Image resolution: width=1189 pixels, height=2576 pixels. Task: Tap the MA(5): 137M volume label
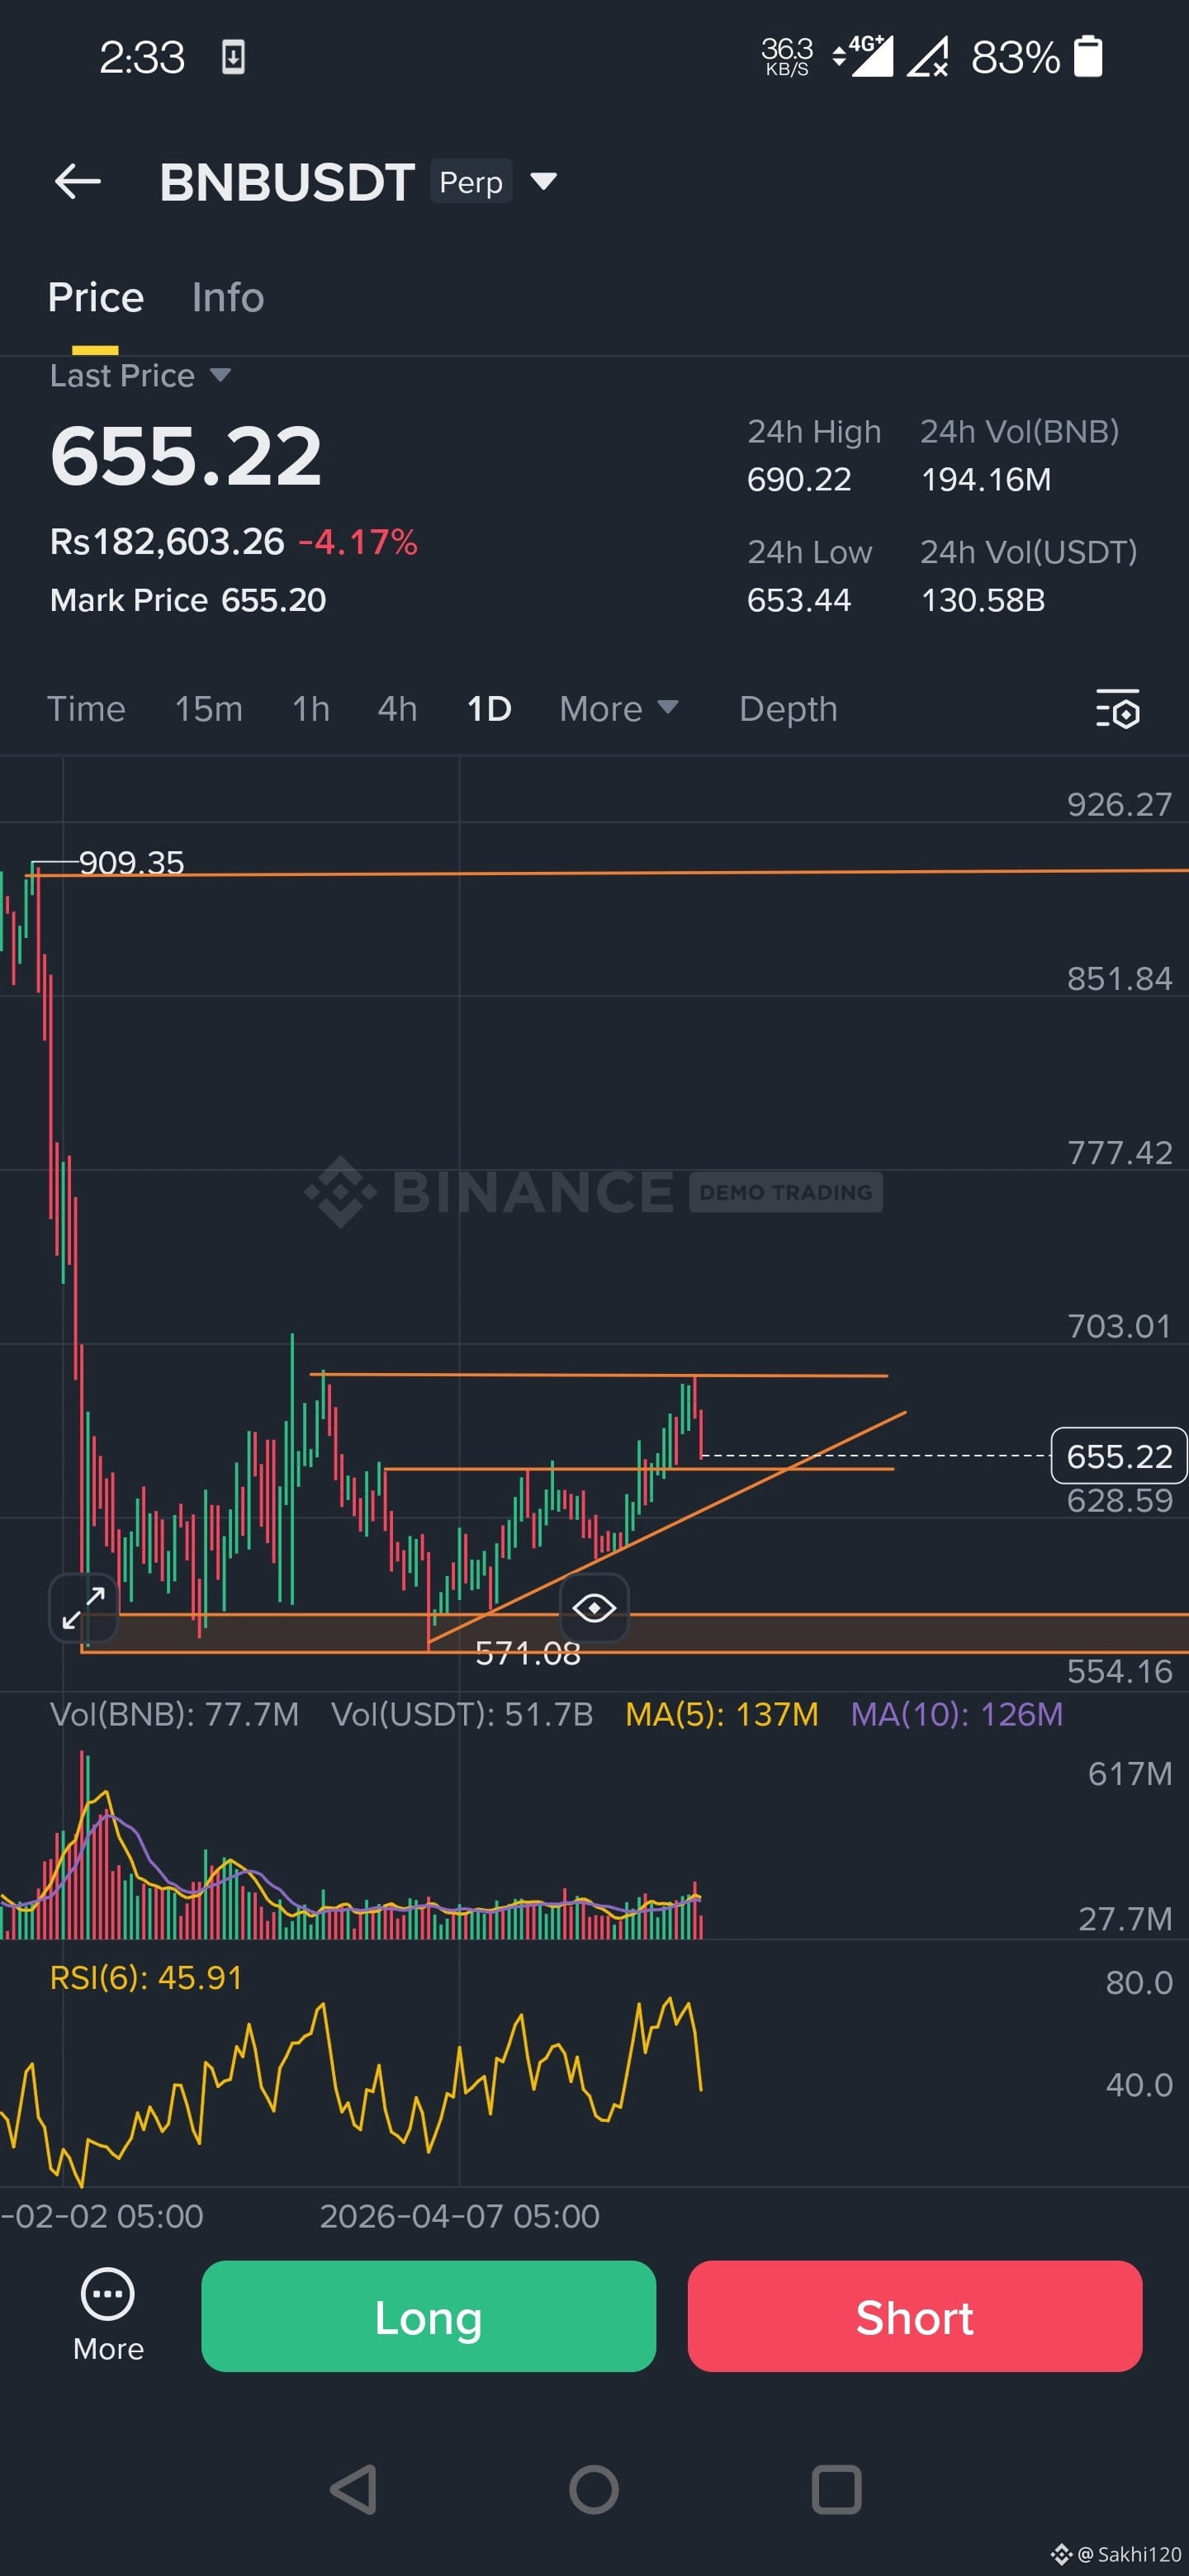[722, 1714]
